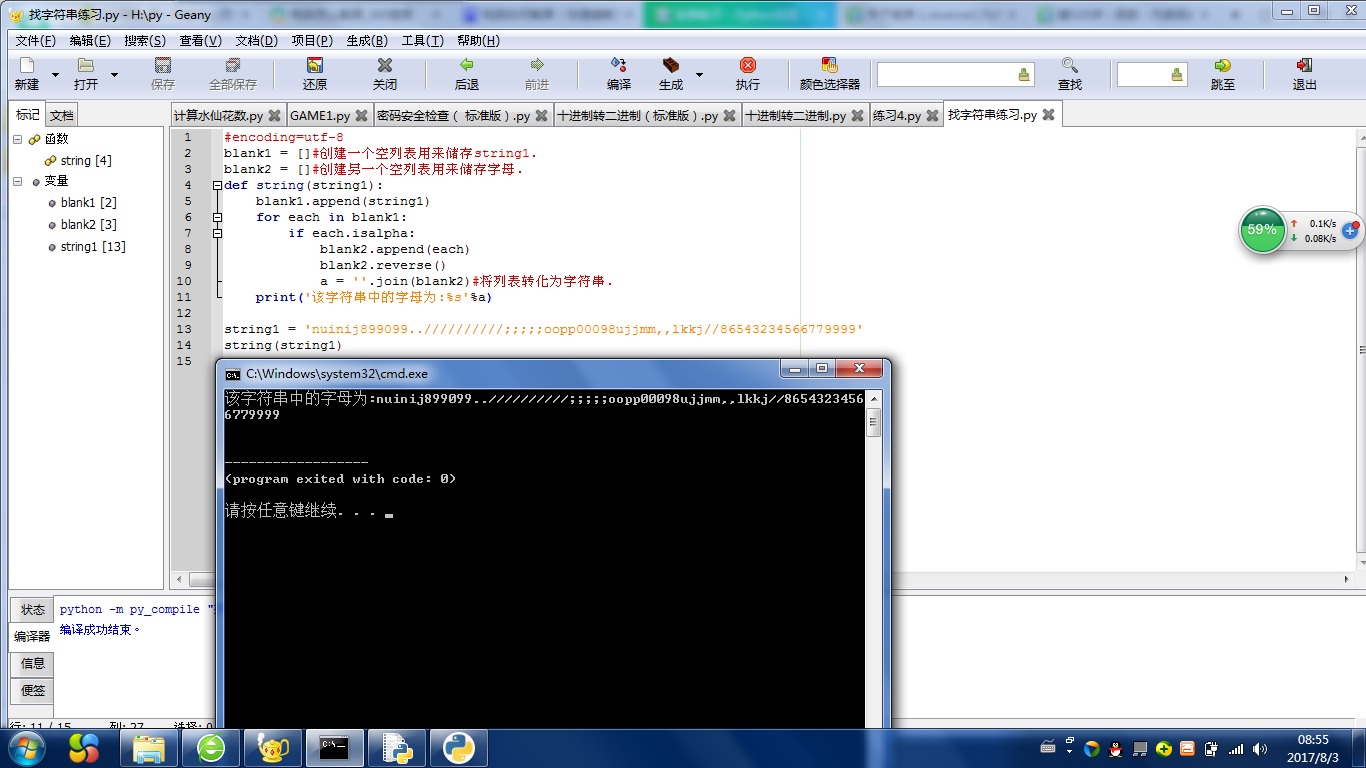The height and width of the screenshot is (768, 1366).
Task: Select blank2 [3] in symbol tree
Action: click(x=88, y=225)
